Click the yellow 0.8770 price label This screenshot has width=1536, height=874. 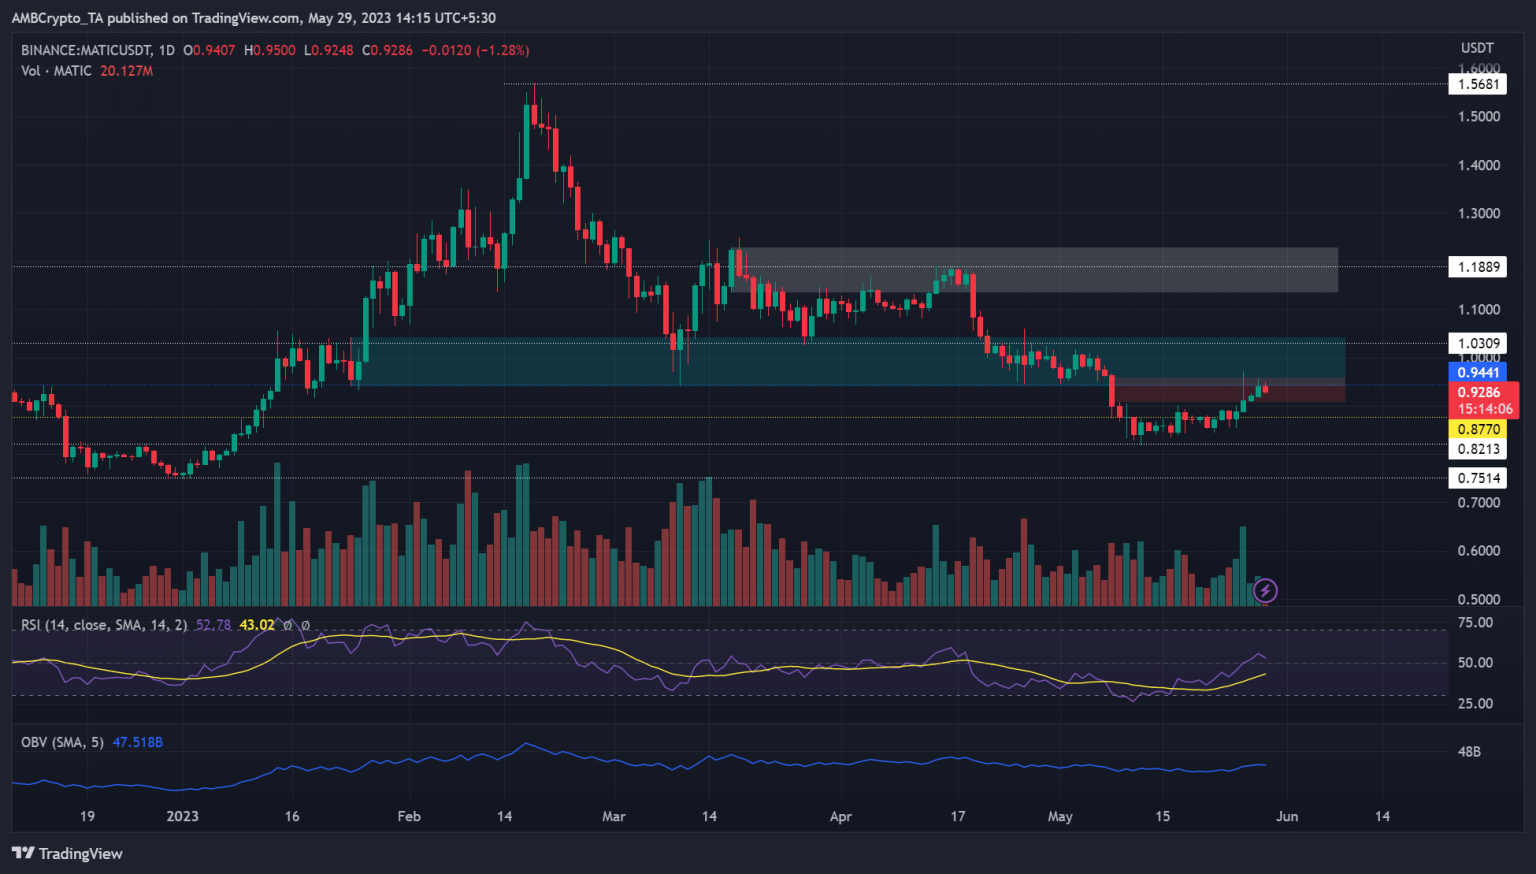tap(1477, 427)
